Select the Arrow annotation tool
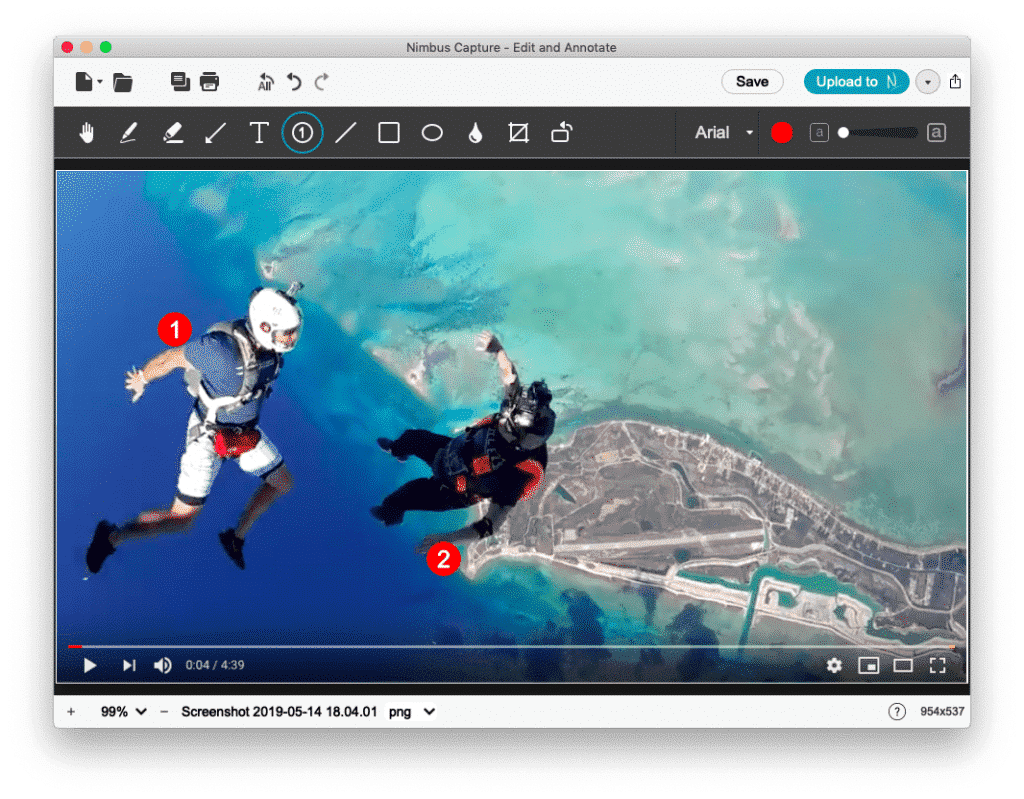This screenshot has height=799, width=1024. (214, 132)
